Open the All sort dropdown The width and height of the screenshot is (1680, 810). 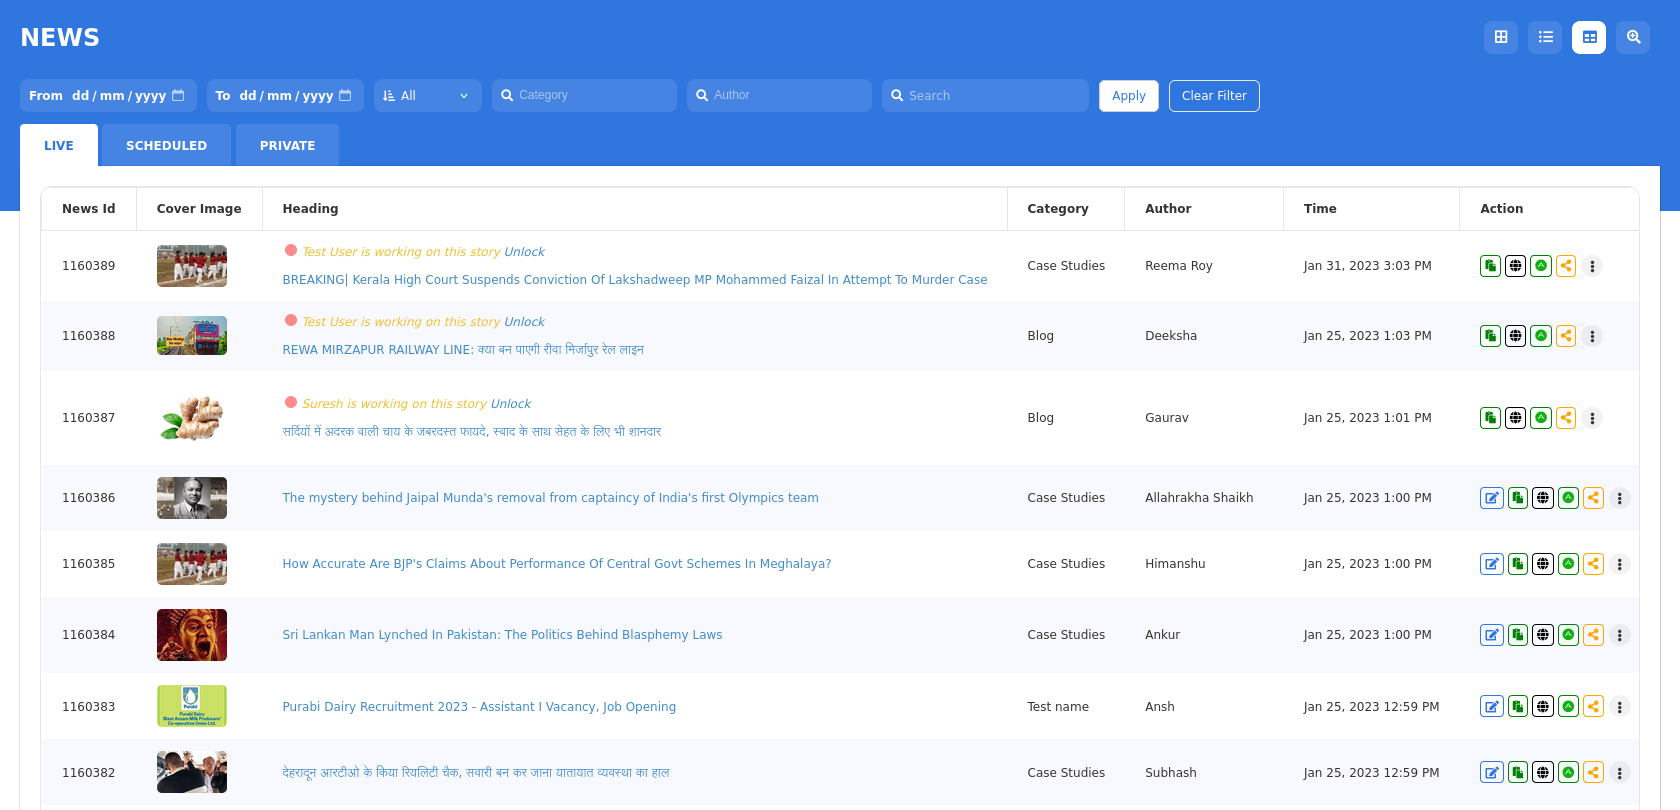(x=427, y=96)
